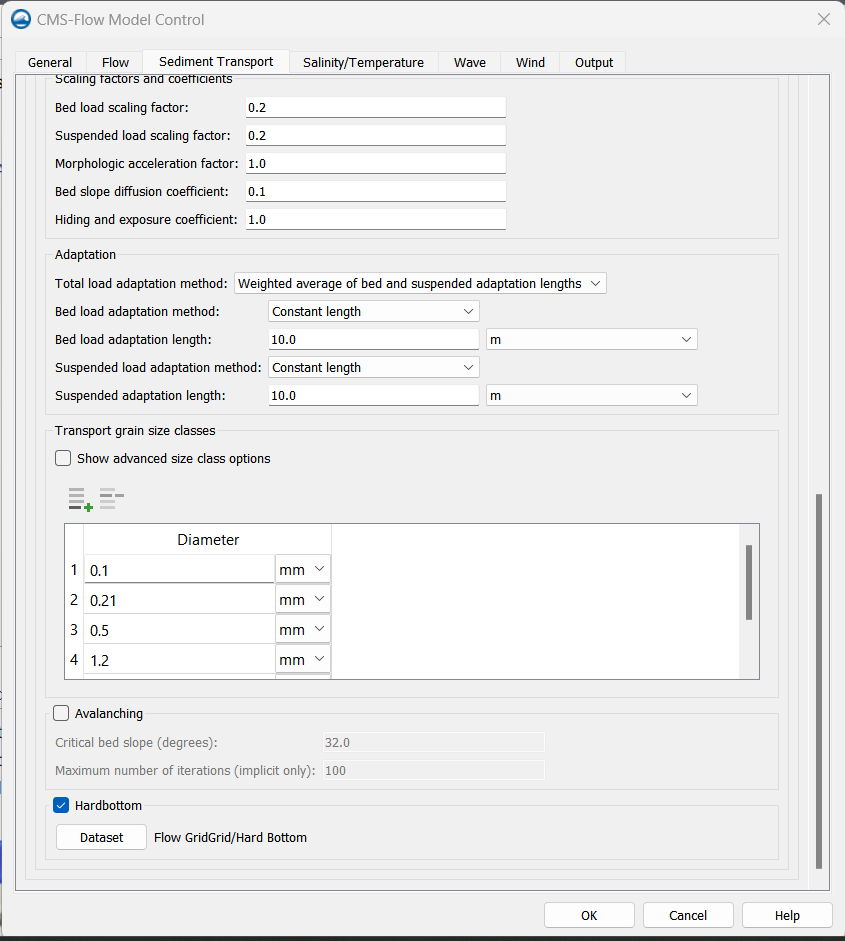Click the Hardbottom Dataset button
This screenshot has height=941, width=845.
click(101, 837)
